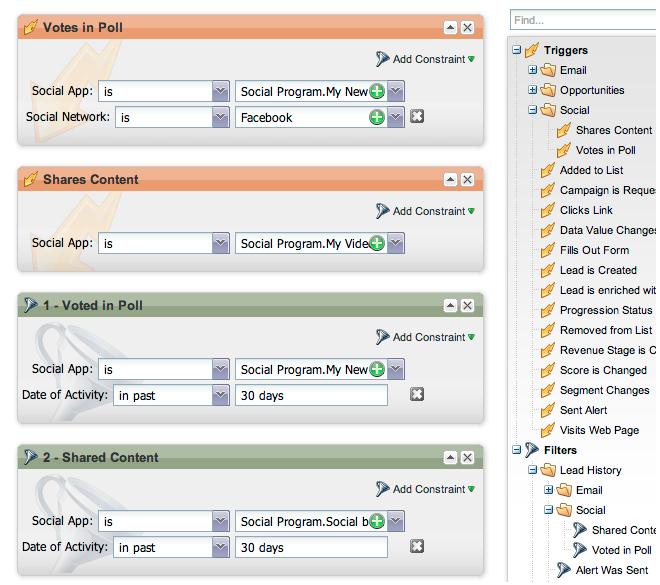This screenshot has height=585, width=660.
Task: Expand the Email folder under Triggers
Action: click(x=533, y=70)
